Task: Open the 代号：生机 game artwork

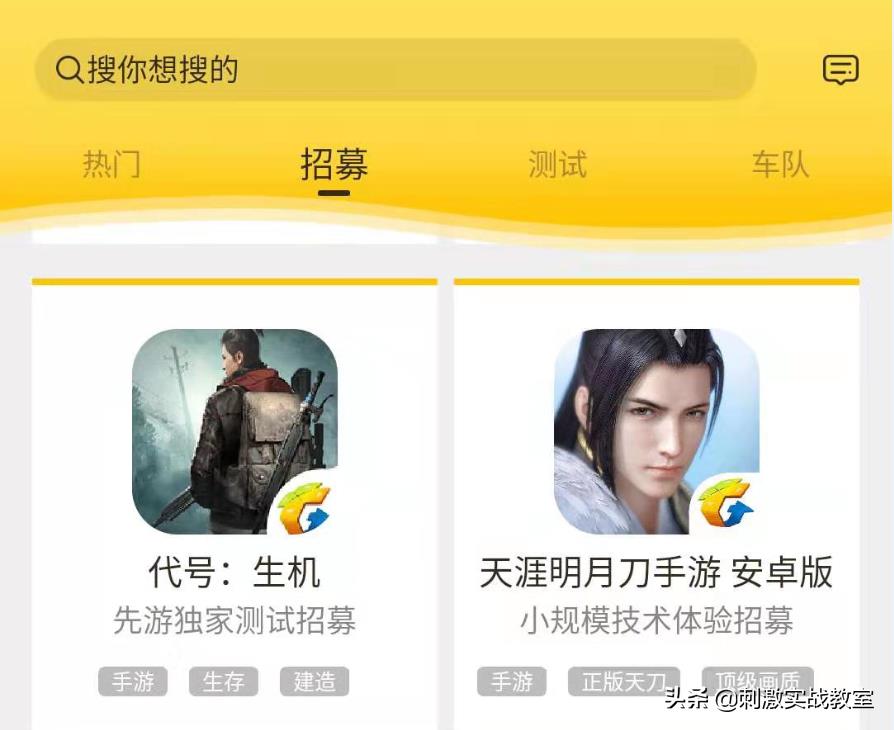Action: [235, 432]
